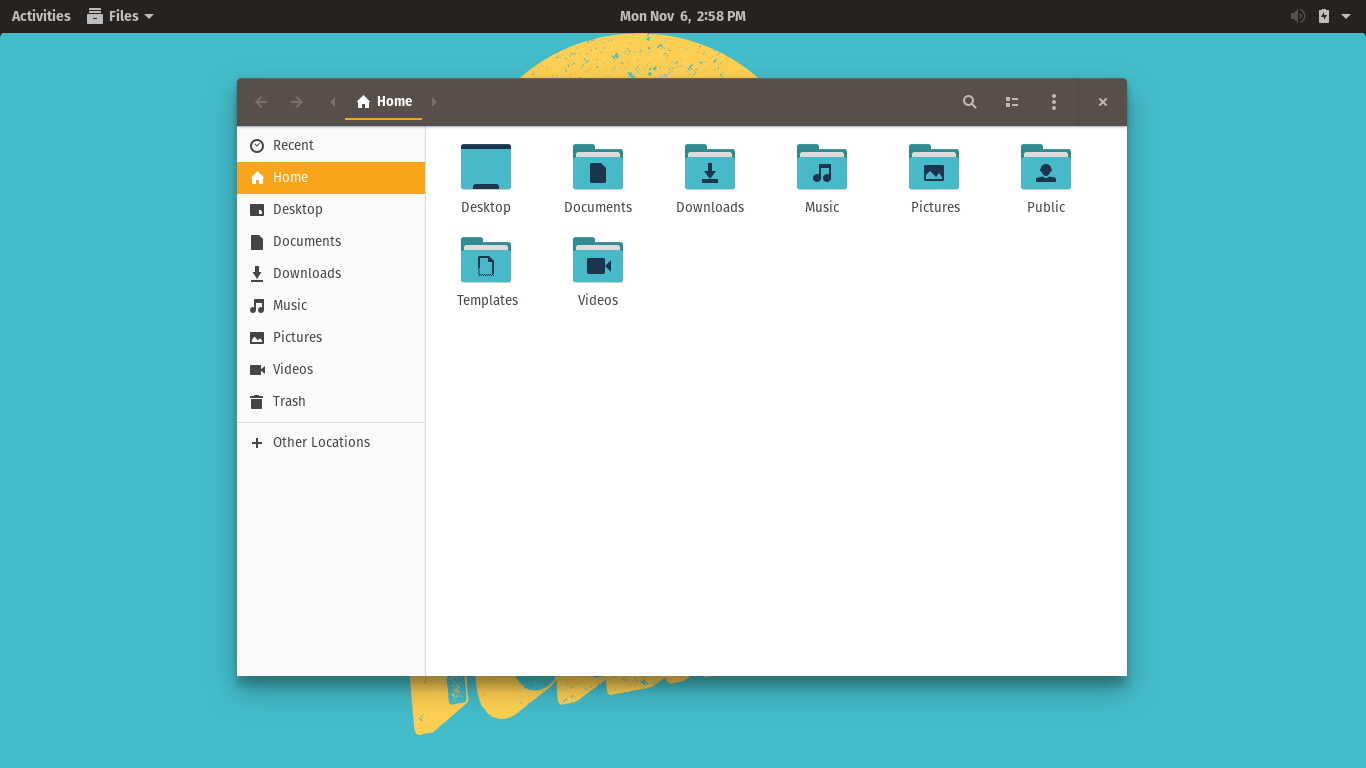
Task: Select Downloads in the sidebar
Action: (331, 273)
